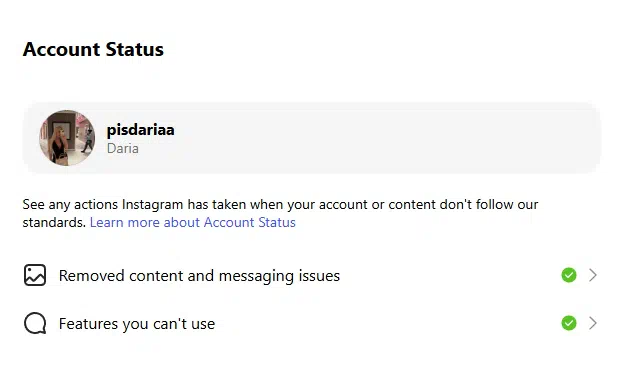
Task: Click the Daria display name
Action: [123, 148]
